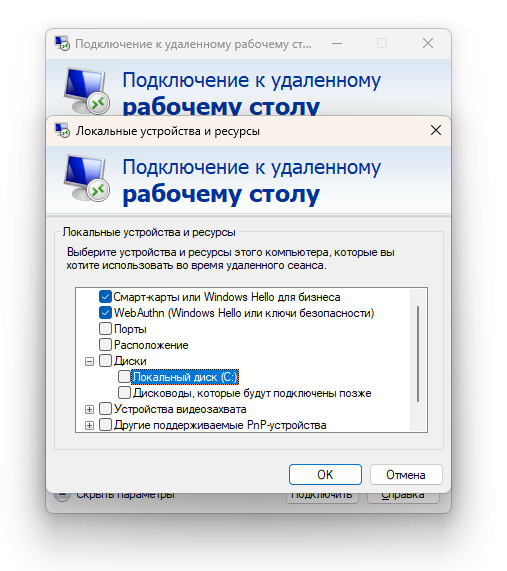Expand the Устройства видеозахвата node

pyautogui.click(x=89, y=409)
